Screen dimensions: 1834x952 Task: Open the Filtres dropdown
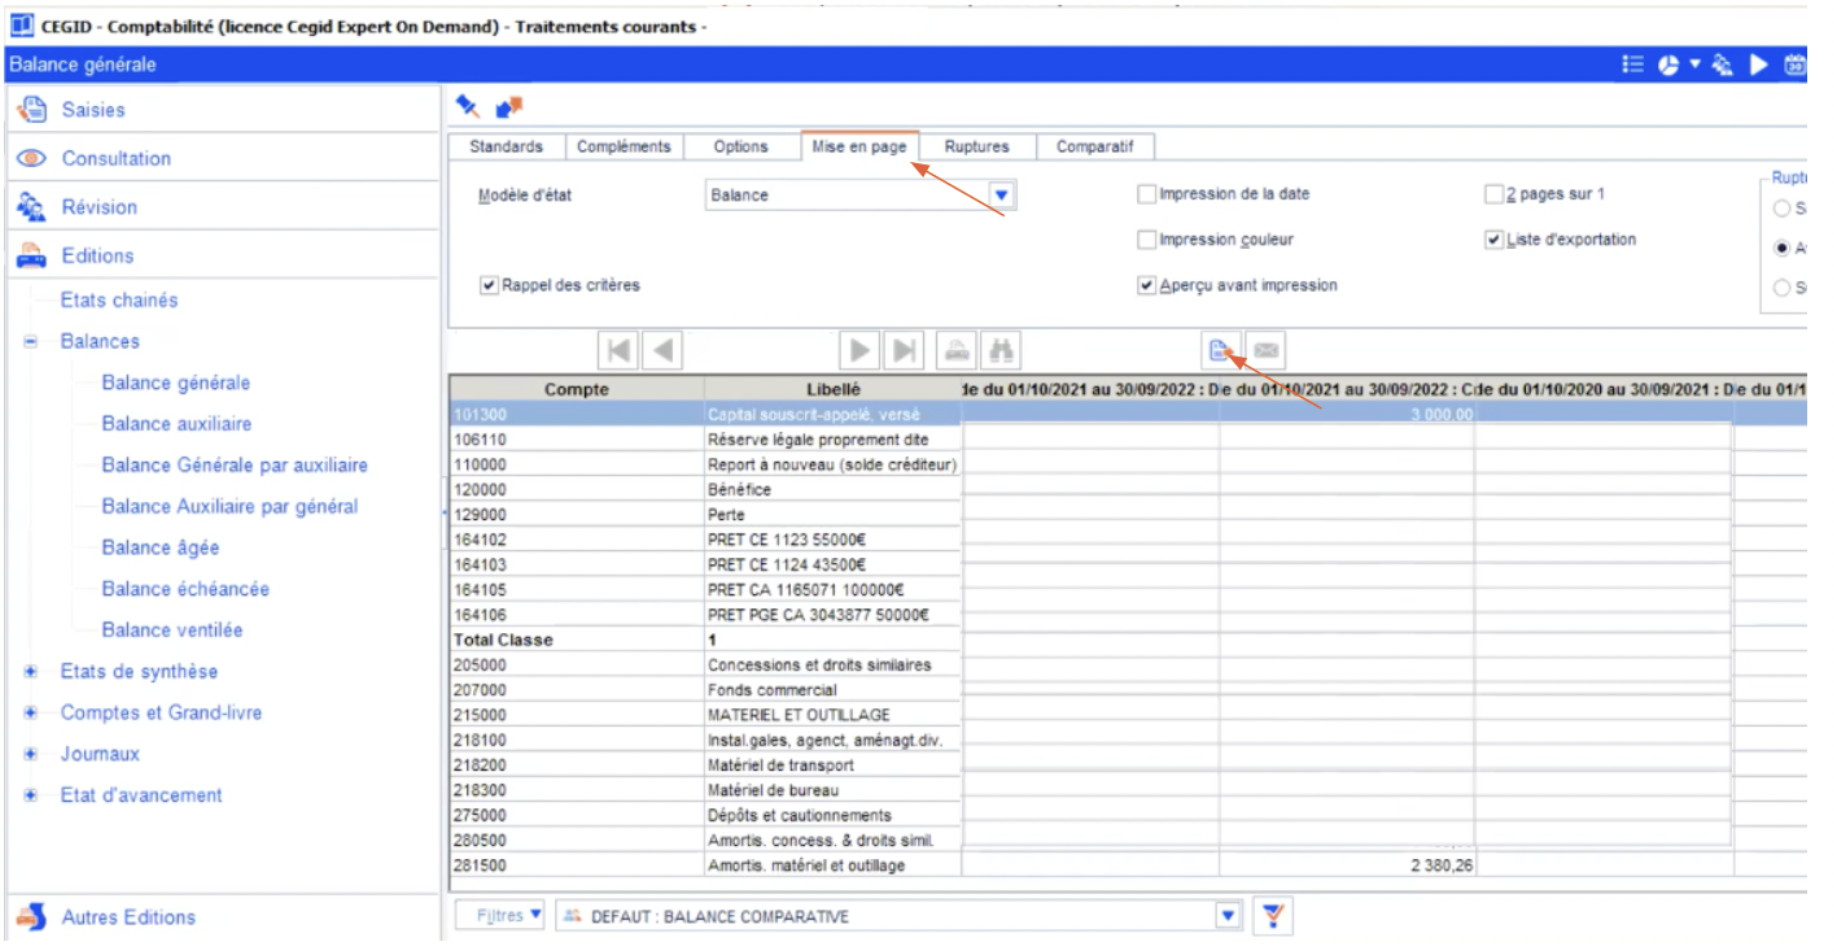click(500, 915)
